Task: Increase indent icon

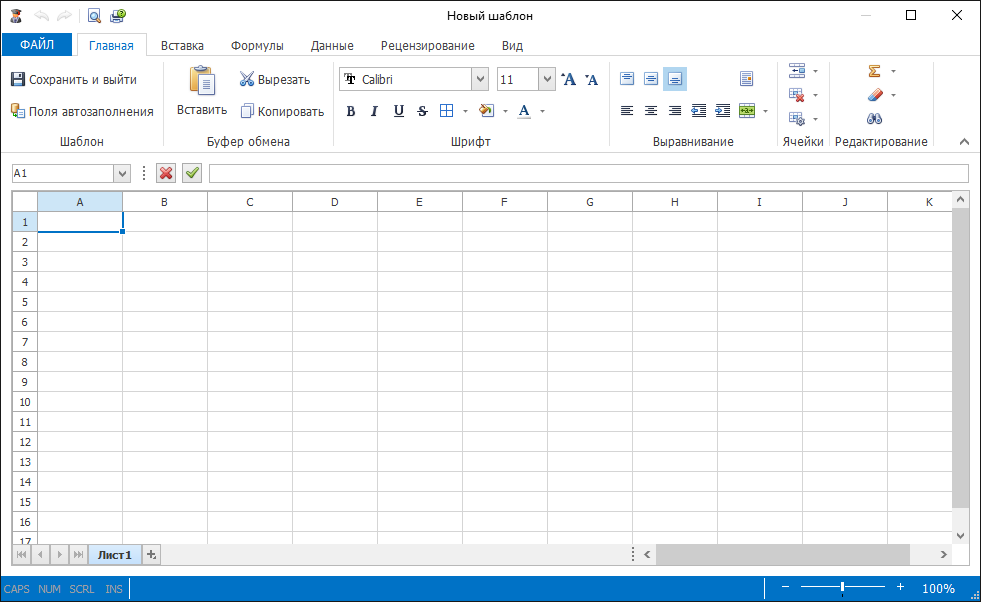Action: coord(723,111)
